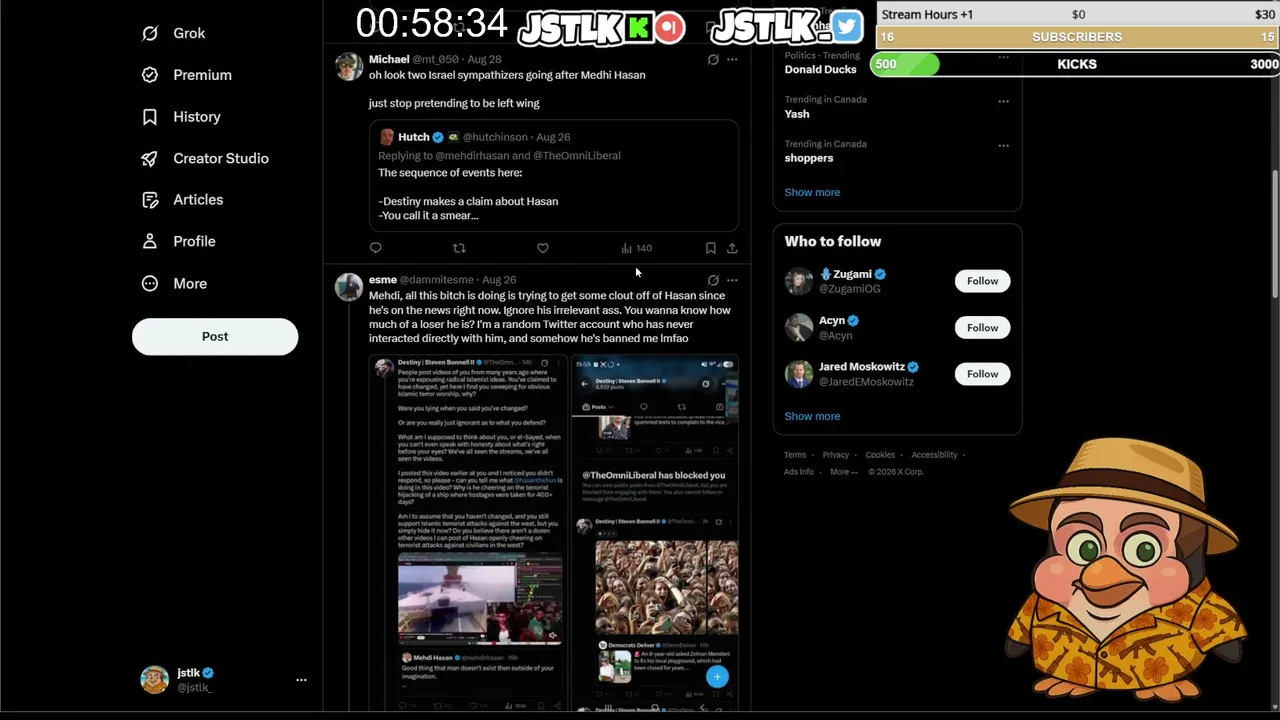Ask Grok about esme's tweet
Viewport: 1280px width, 720px height.
click(x=713, y=280)
